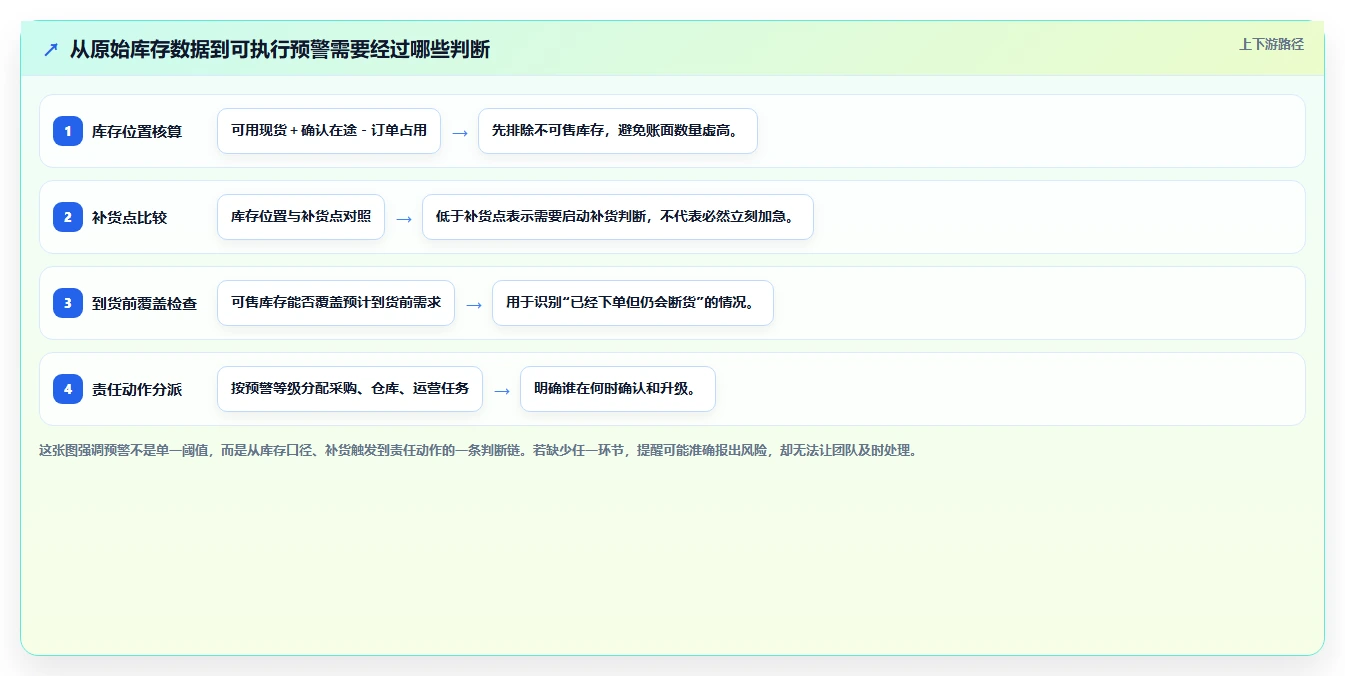Click the diagonal arrow icon beside the title
This screenshot has height=676, width=1345.
pyautogui.click(x=51, y=49)
